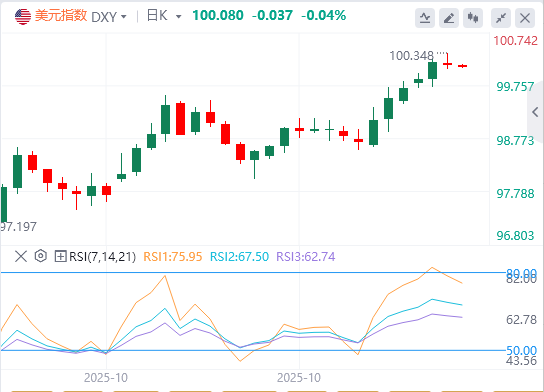544x392 pixels.
Task: Toggle the RSI2:67.50 cyan line label
Action: coord(239,257)
